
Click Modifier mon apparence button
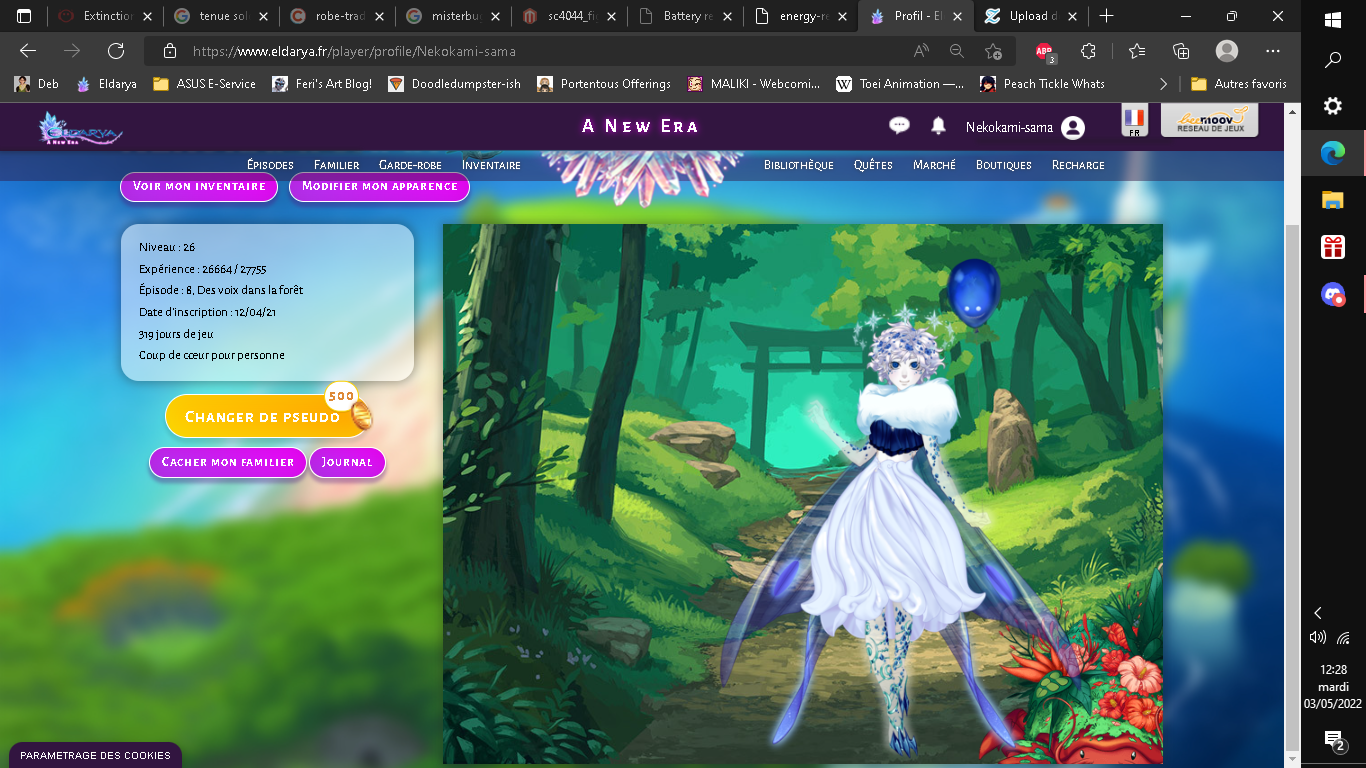[379, 186]
